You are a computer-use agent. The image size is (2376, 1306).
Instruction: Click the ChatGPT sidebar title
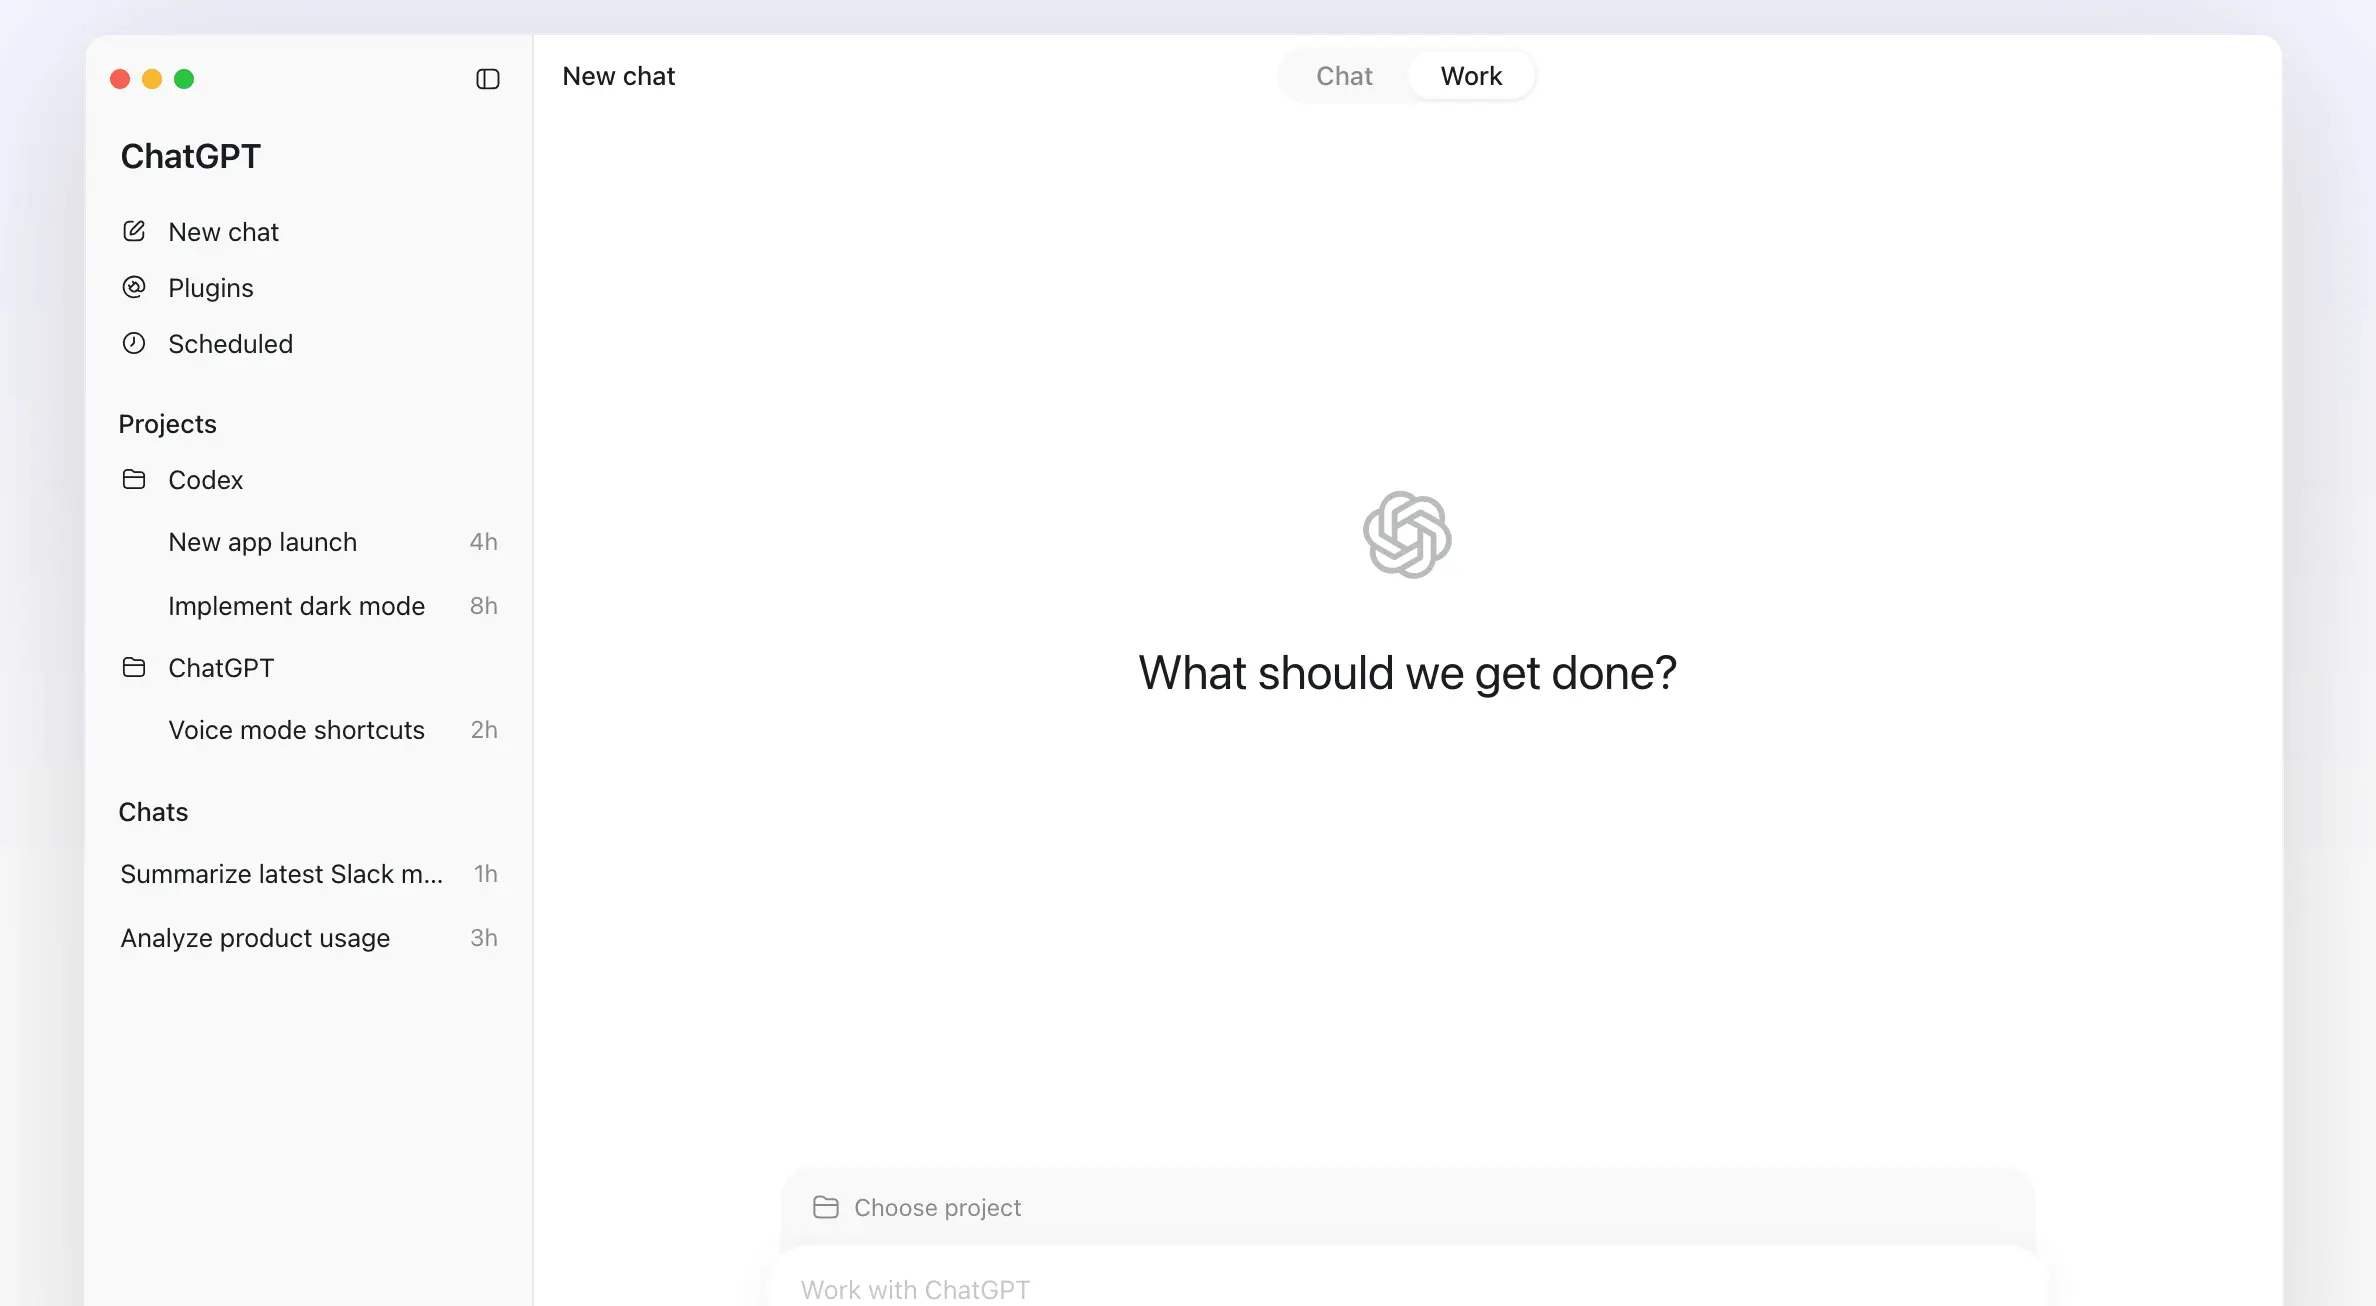pos(190,156)
